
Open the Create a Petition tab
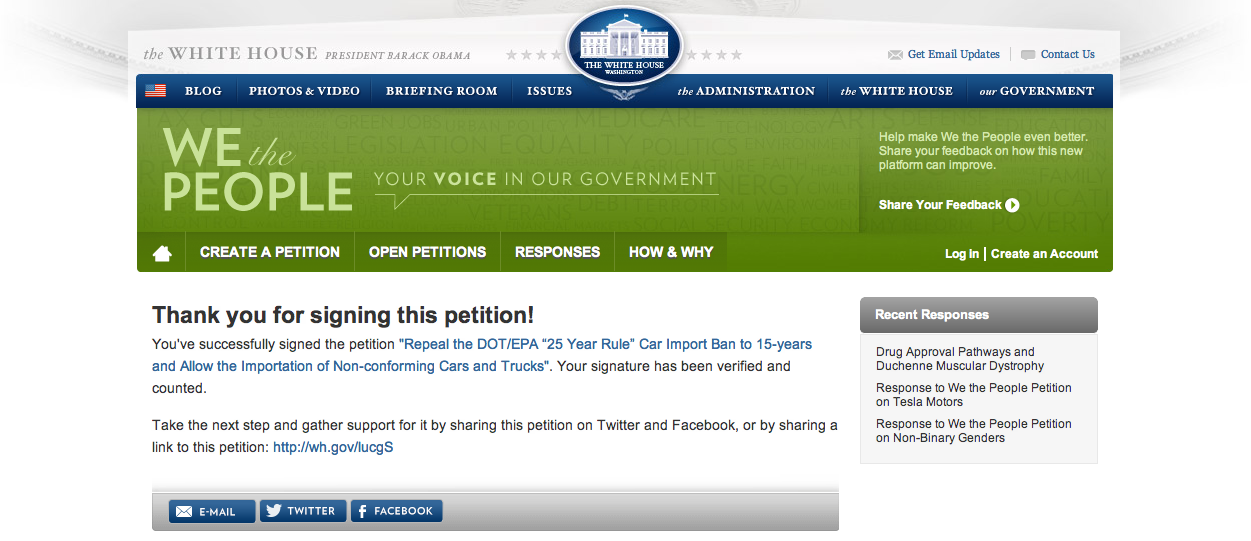270,252
